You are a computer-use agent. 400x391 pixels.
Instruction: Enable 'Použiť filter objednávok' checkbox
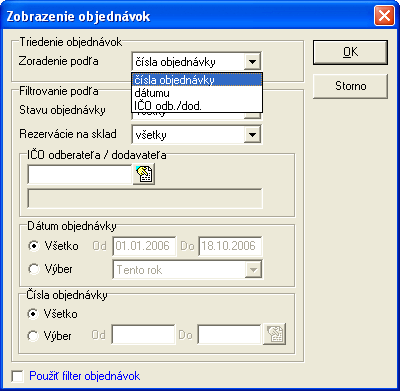click(x=17, y=376)
